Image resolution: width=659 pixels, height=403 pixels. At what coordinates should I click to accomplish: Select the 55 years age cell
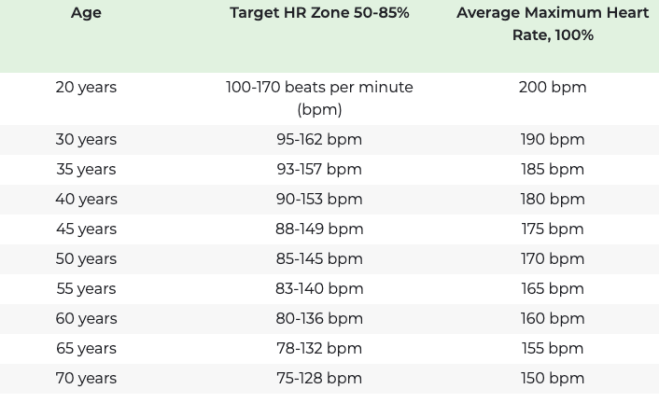[86, 289]
